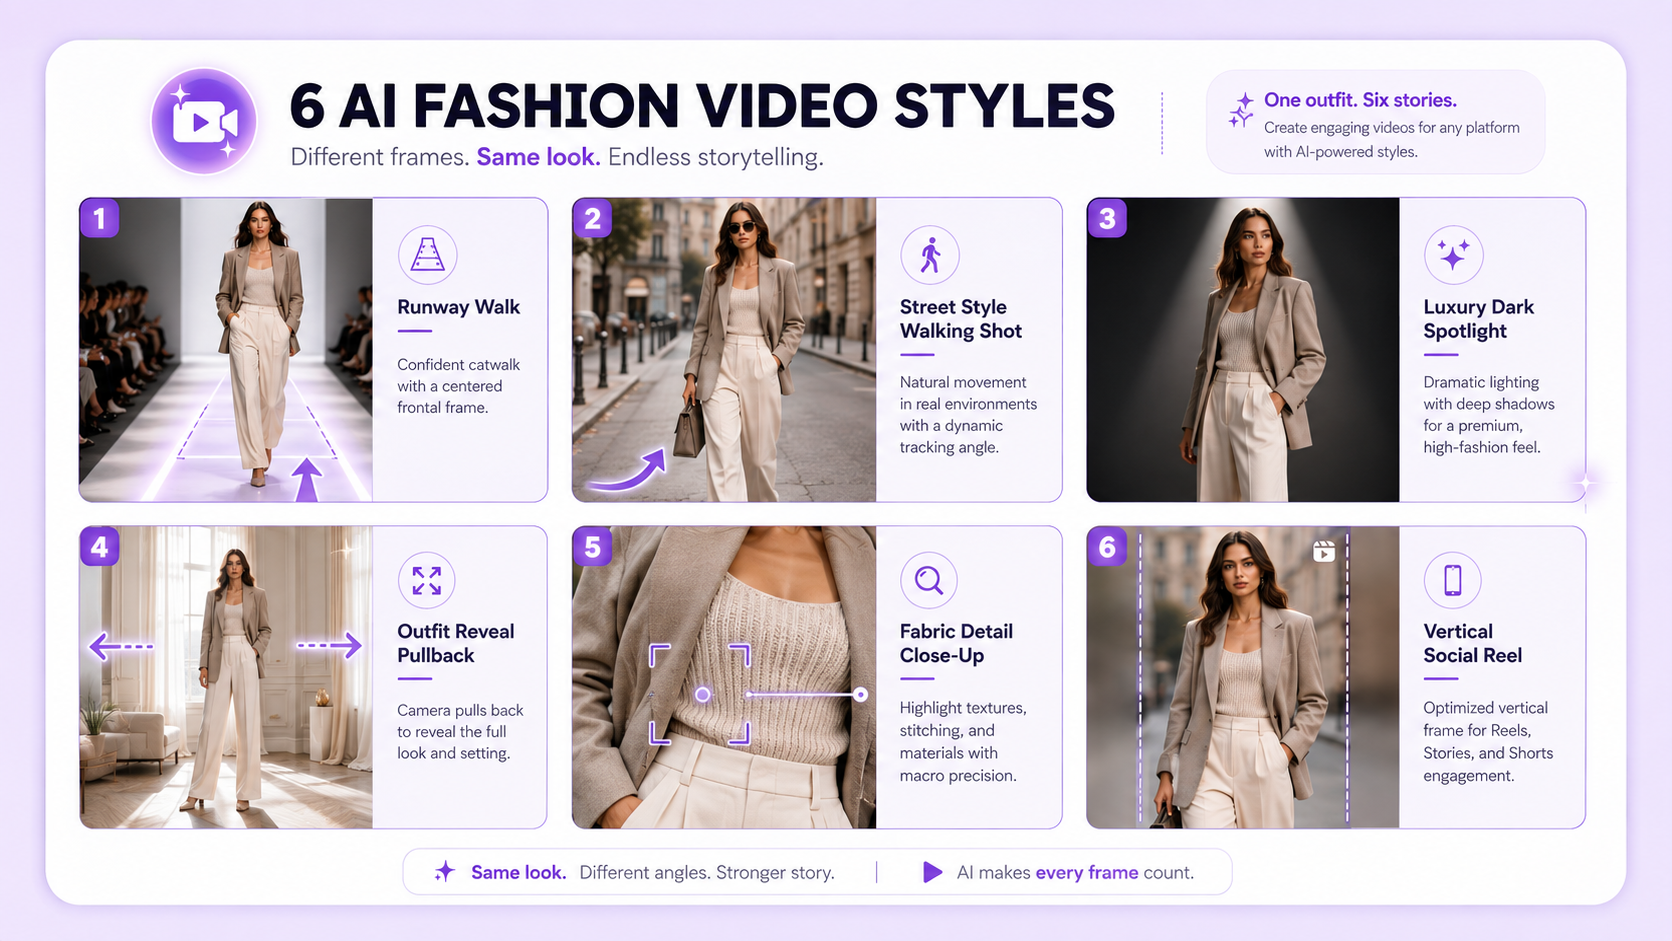Click the 'Confident catwalk with a centered frontal frame.' description

point(459,386)
